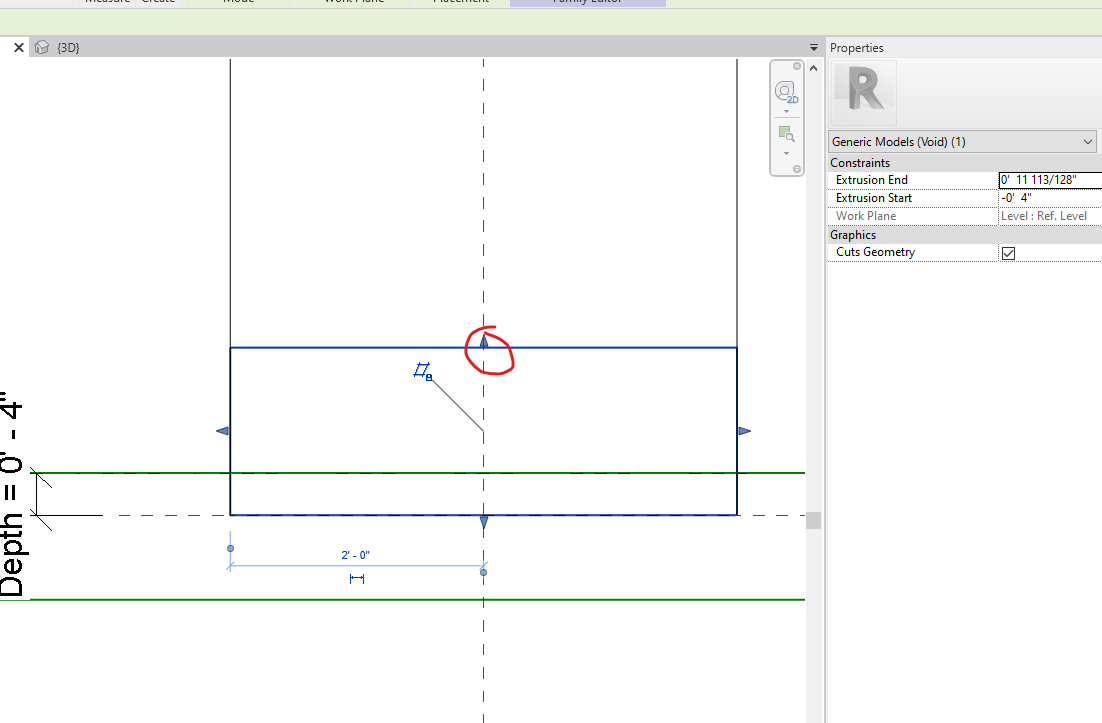Open the Work Plane ribbon panel

click(x=352, y=3)
